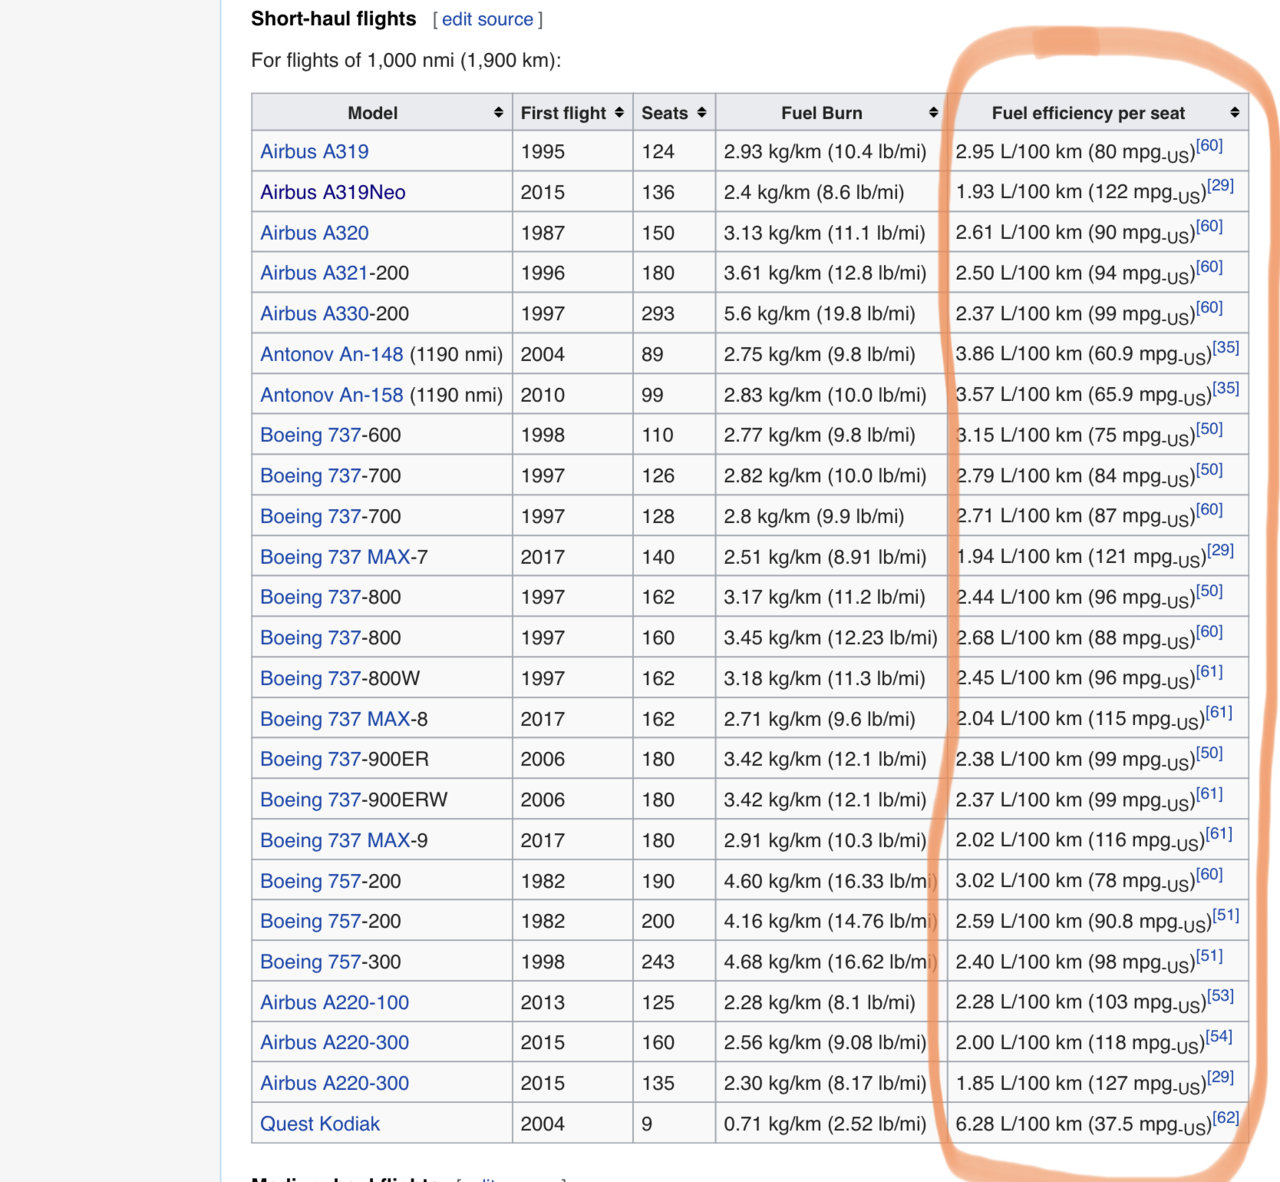1280x1182 pixels.
Task: Click reference 53 beside A220-100
Action: click(1220, 996)
